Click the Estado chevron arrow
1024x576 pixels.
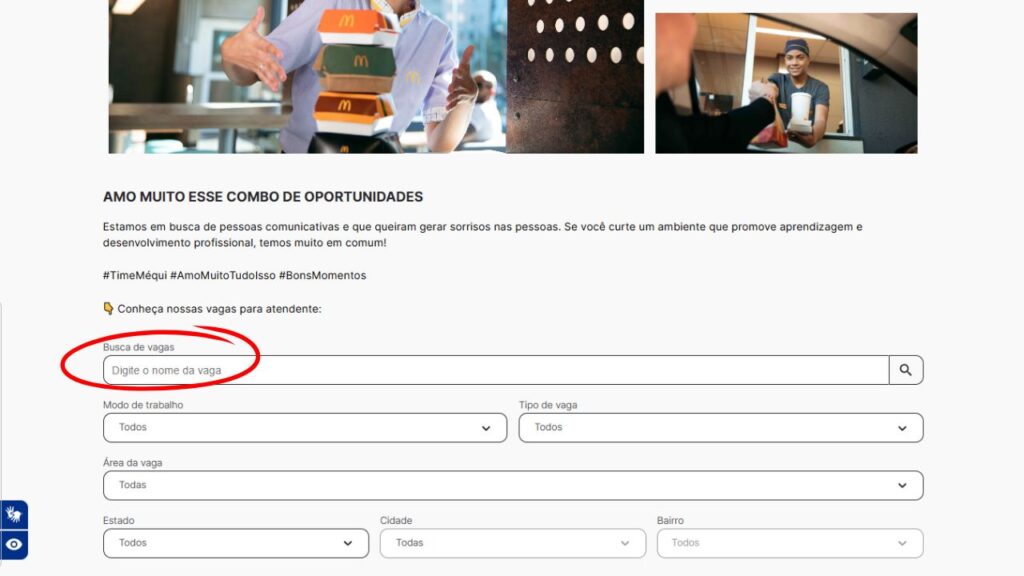(x=347, y=543)
